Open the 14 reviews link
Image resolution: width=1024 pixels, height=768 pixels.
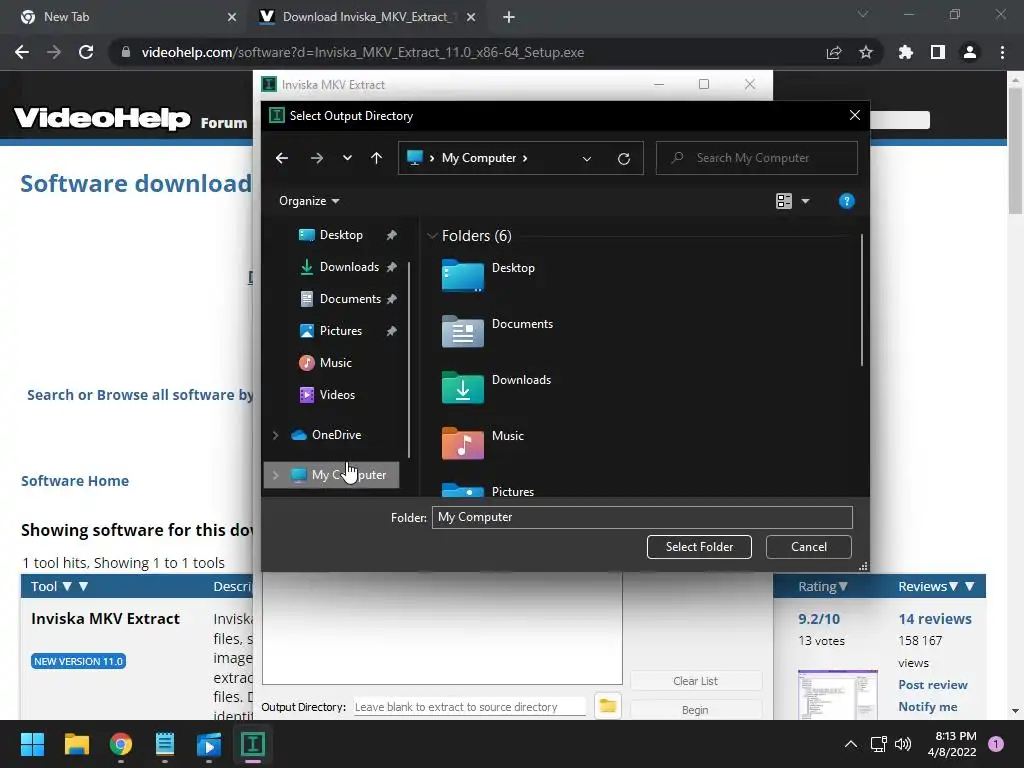[935, 619]
